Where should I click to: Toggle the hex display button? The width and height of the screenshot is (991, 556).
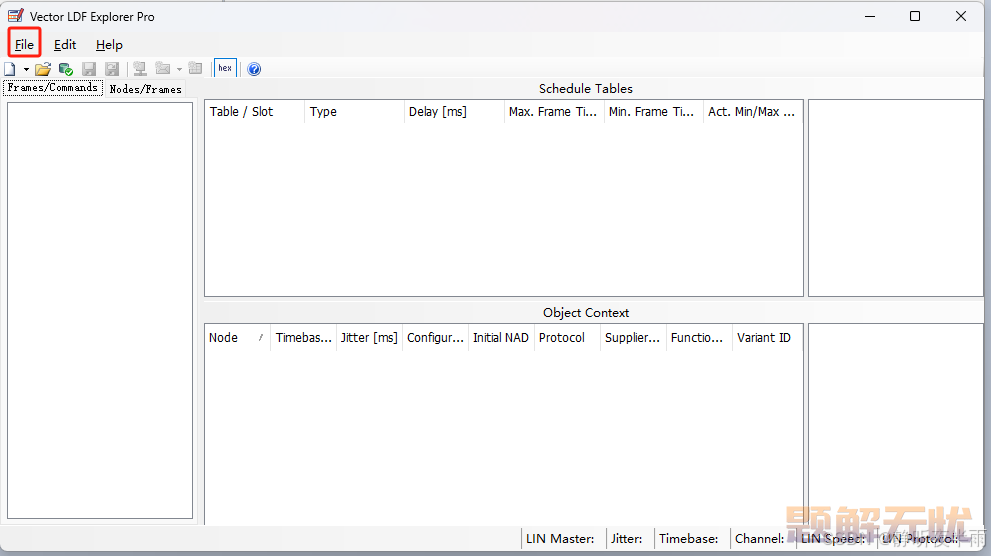(x=225, y=68)
